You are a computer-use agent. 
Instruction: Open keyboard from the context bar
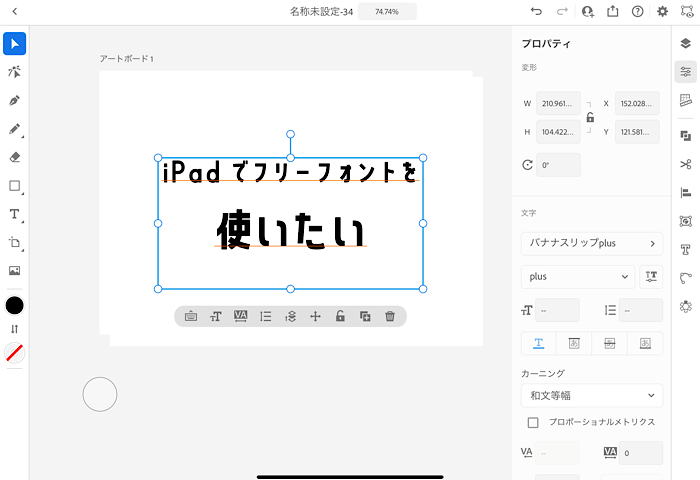191,316
